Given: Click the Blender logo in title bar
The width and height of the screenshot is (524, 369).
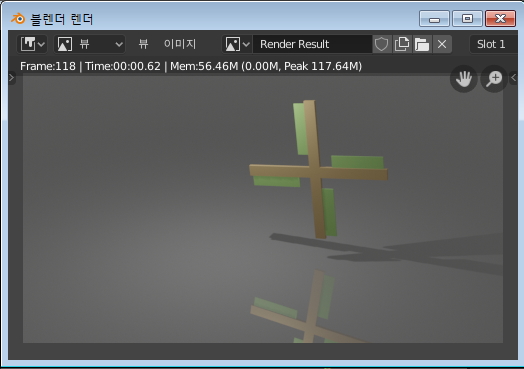Looking at the screenshot, I should click(x=18, y=19).
